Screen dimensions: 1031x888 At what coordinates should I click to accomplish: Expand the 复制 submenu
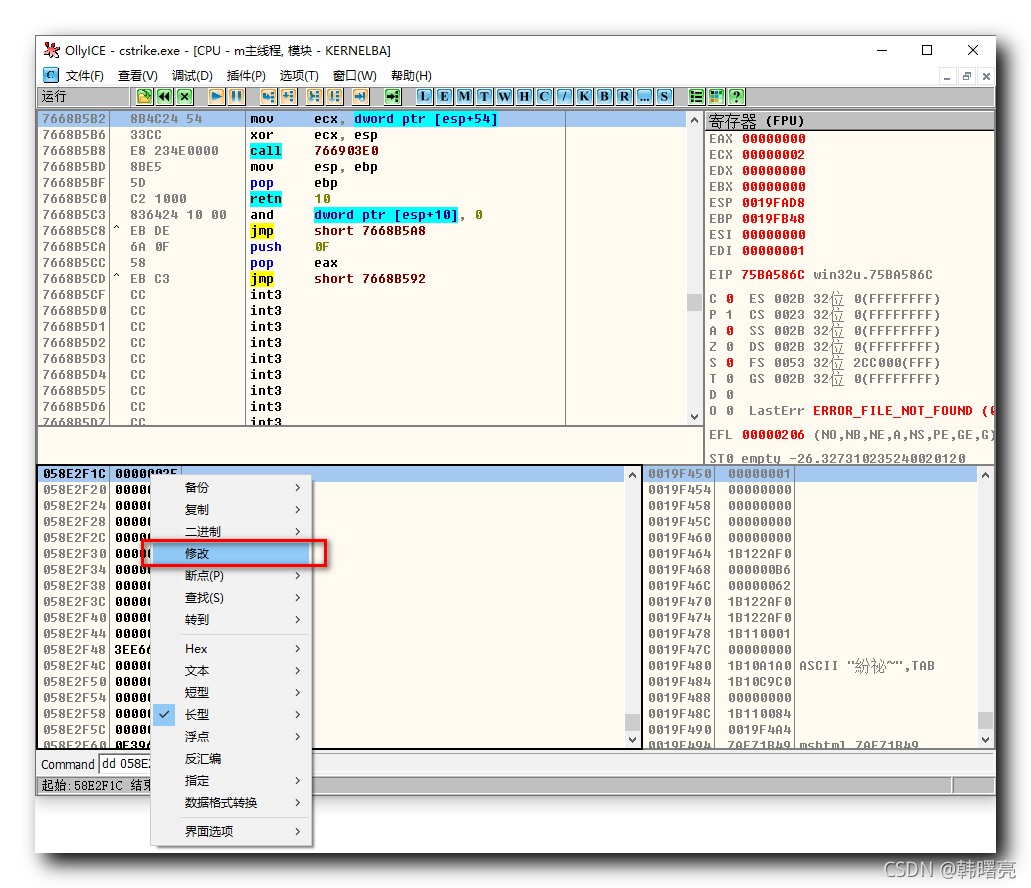(x=231, y=509)
